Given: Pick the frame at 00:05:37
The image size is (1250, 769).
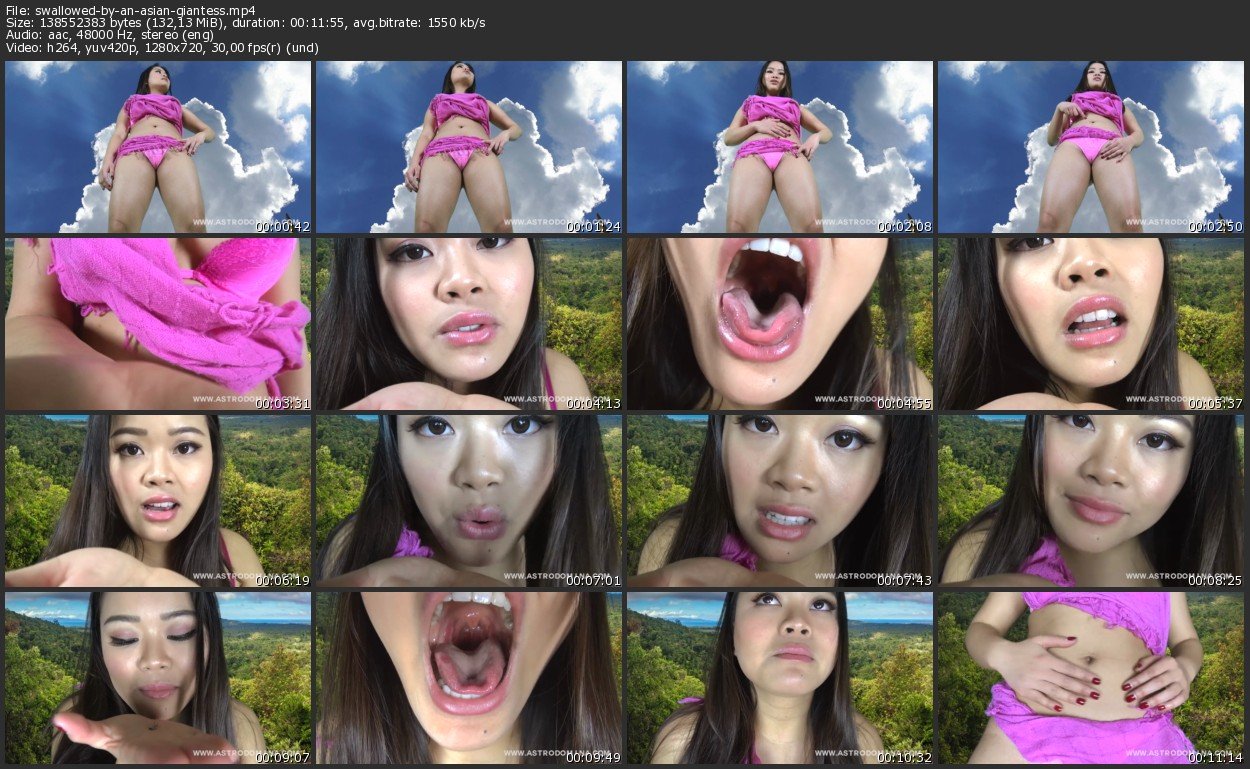Looking at the screenshot, I should coord(1091,324).
